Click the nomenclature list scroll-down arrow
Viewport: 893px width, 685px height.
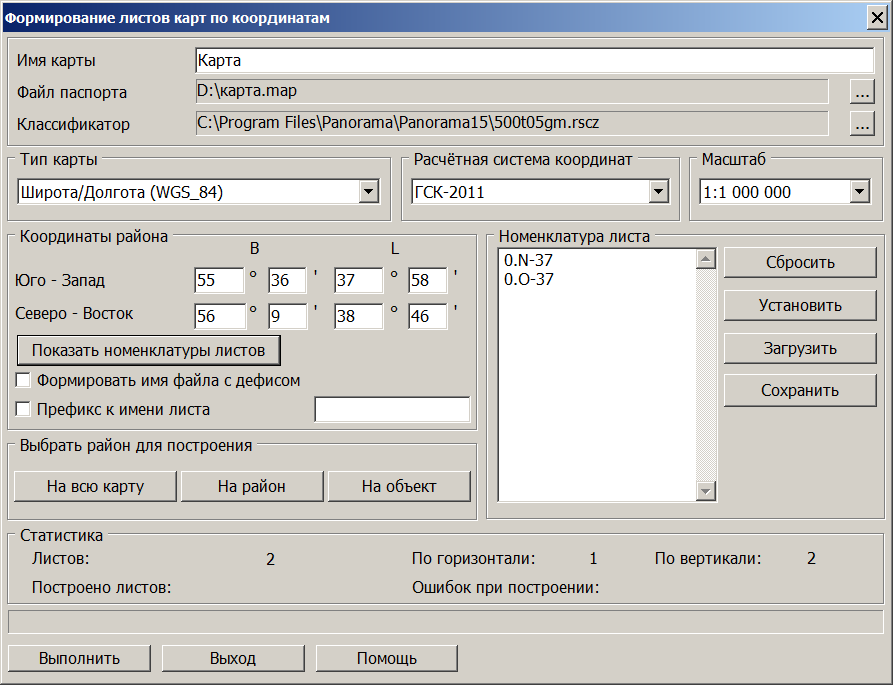pyautogui.click(x=705, y=491)
